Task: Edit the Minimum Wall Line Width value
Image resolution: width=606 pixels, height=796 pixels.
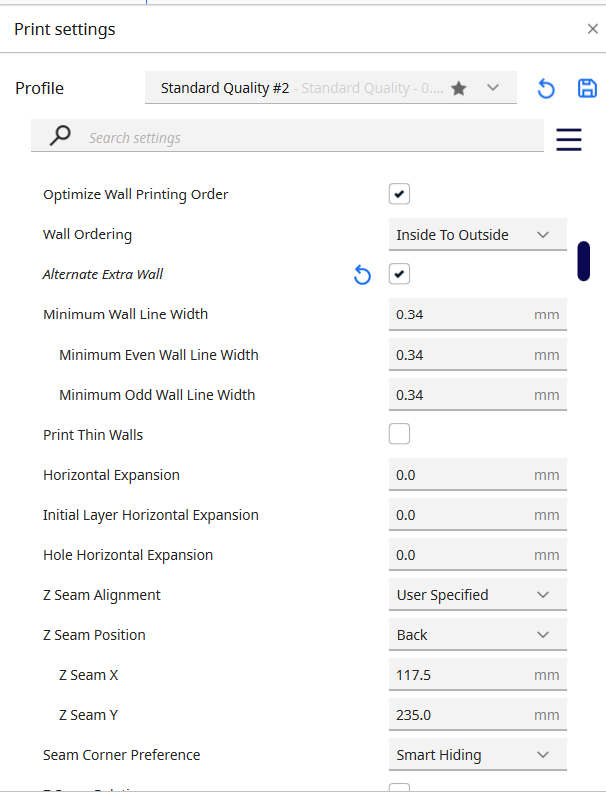Action: click(460, 315)
